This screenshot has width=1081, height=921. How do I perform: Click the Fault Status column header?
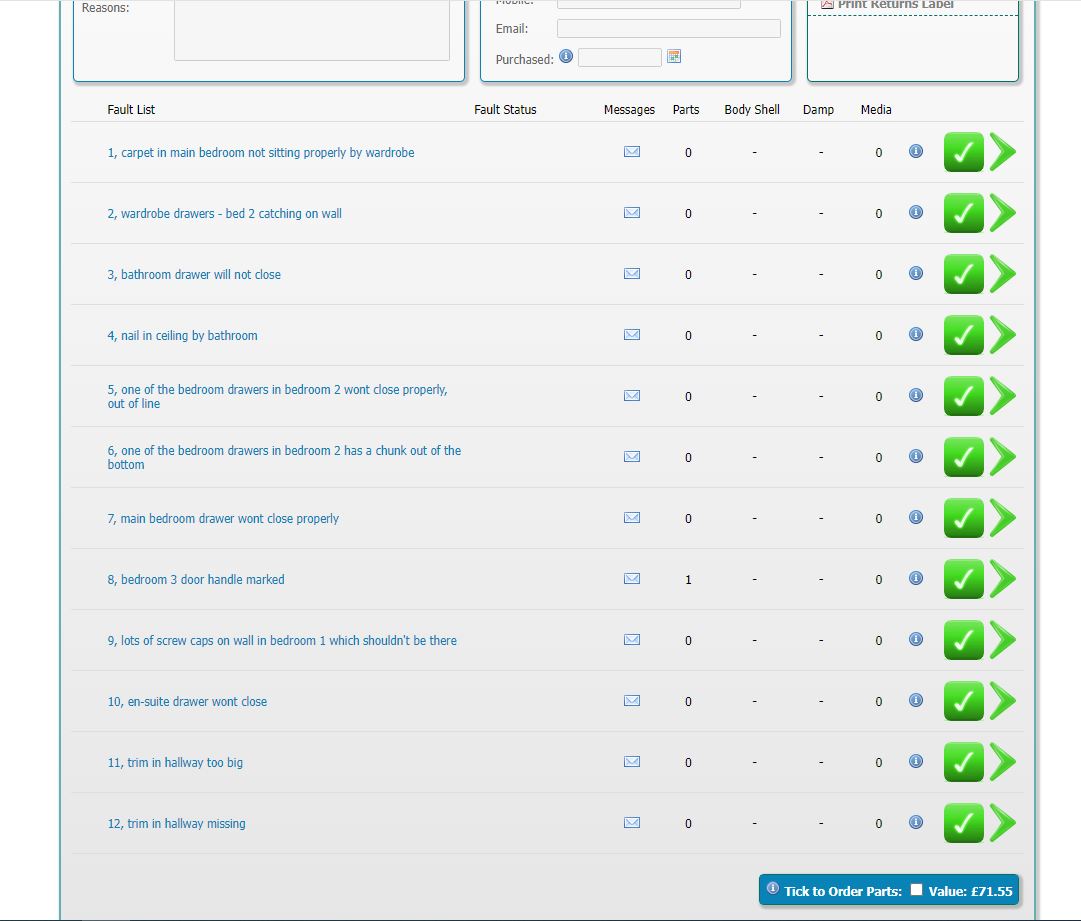pyautogui.click(x=505, y=110)
